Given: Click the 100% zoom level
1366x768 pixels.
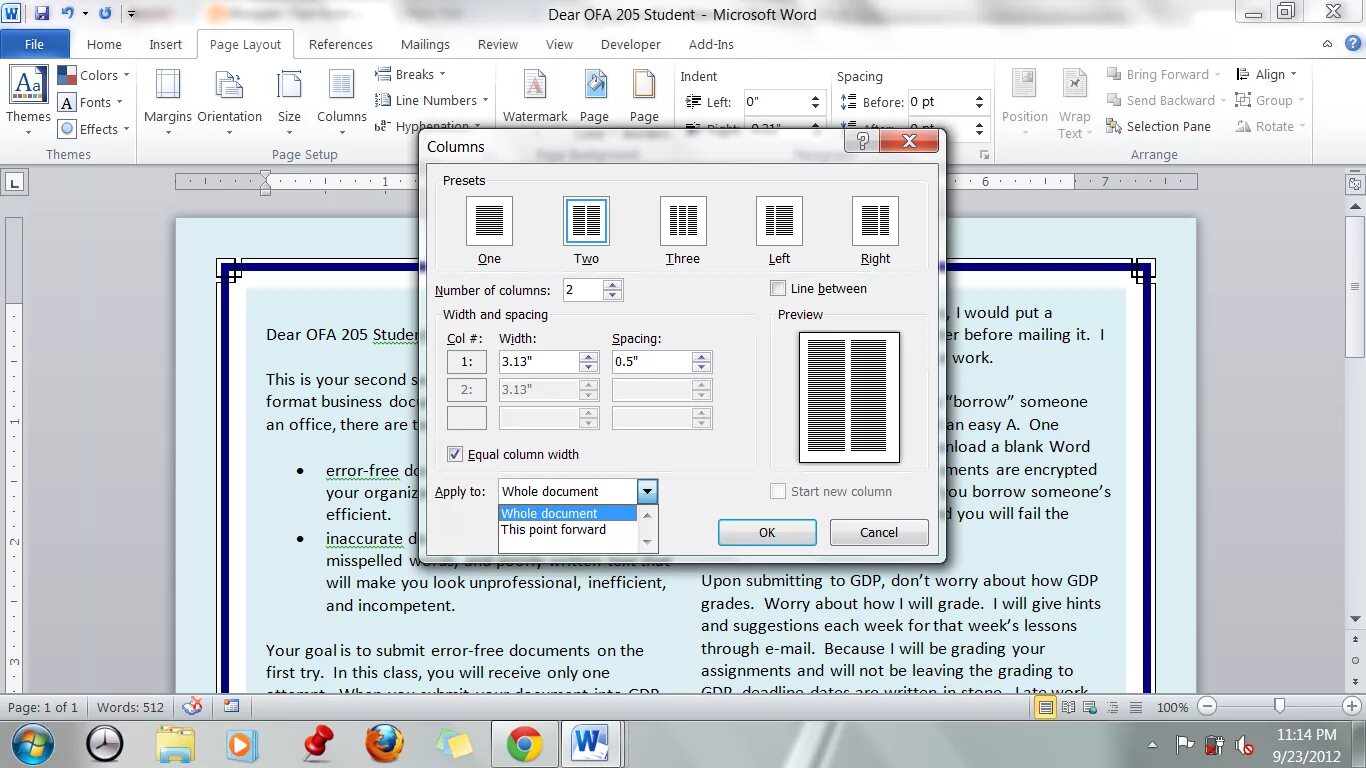Looking at the screenshot, I should [x=1172, y=707].
